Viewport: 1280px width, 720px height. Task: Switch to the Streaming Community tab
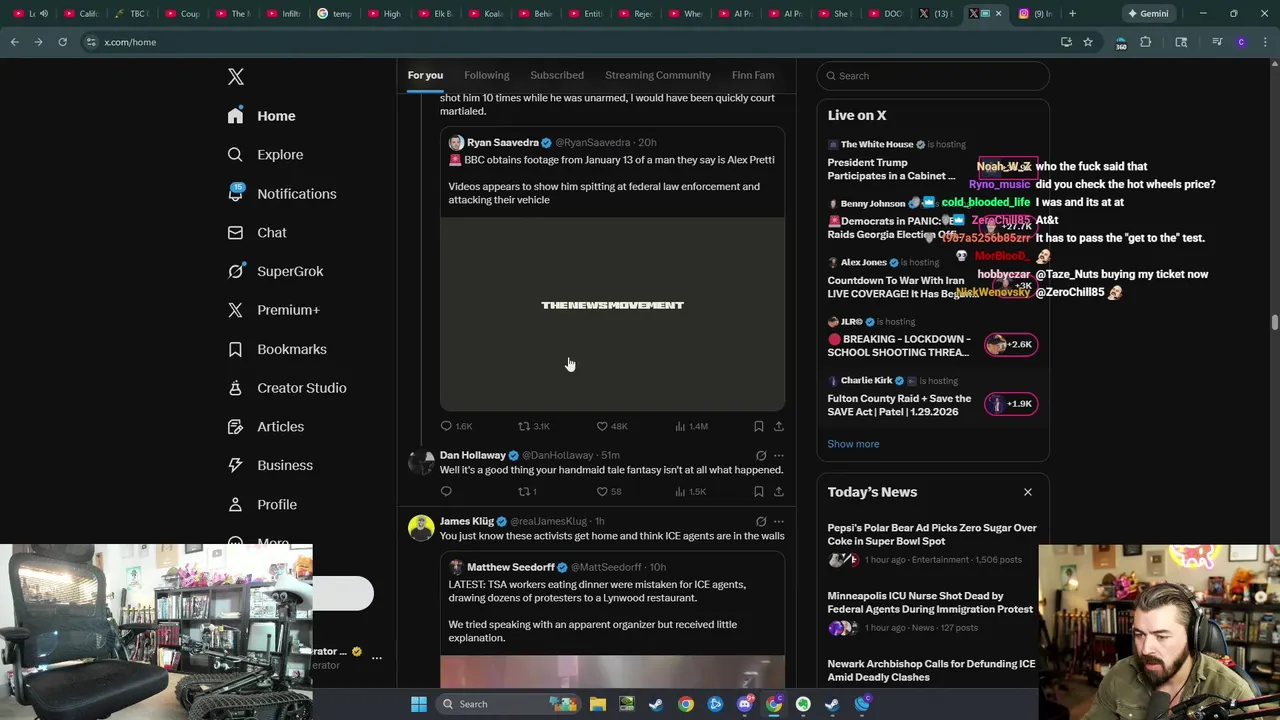(x=658, y=75)
